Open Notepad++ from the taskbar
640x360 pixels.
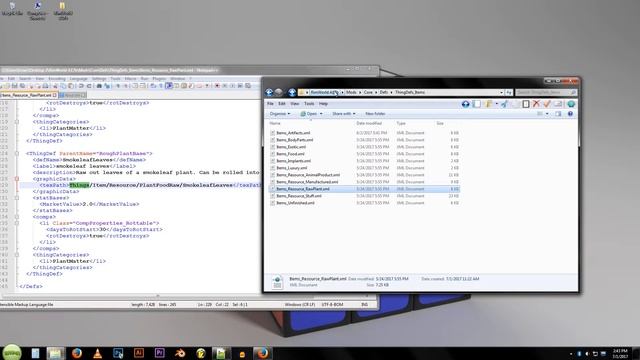[221, 353]
